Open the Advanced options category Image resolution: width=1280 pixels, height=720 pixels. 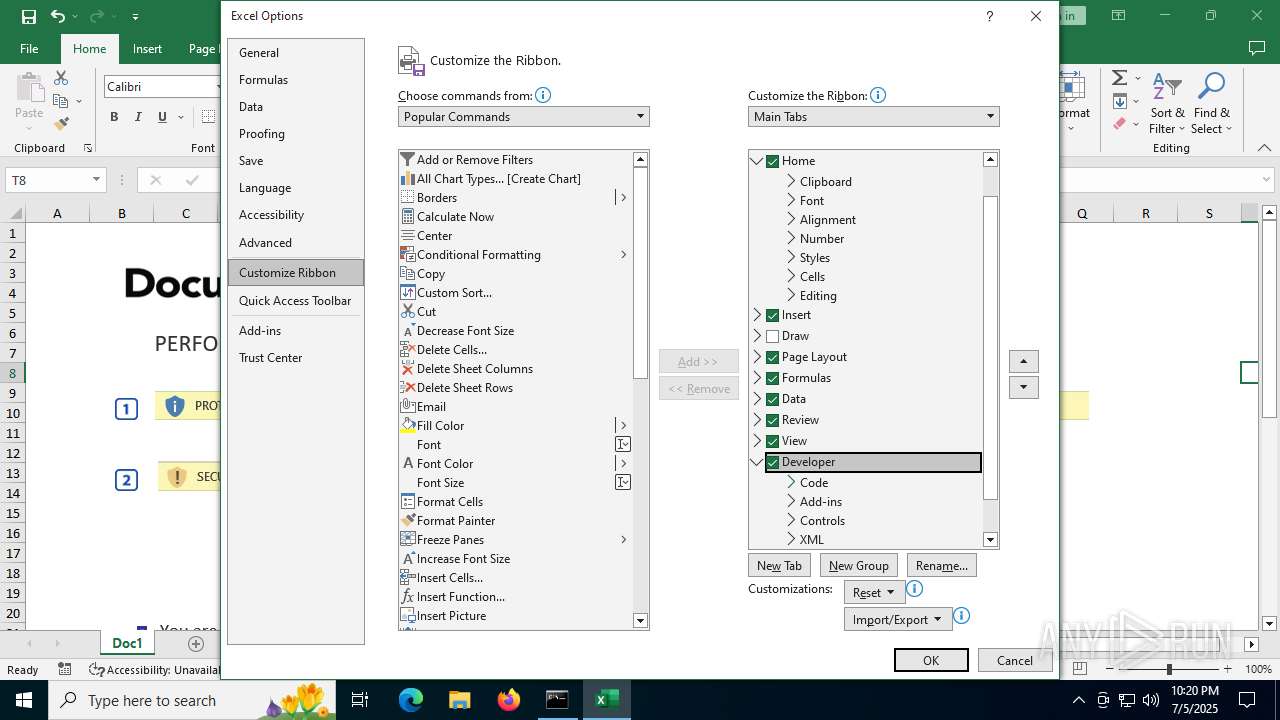(x=295, y=243)
